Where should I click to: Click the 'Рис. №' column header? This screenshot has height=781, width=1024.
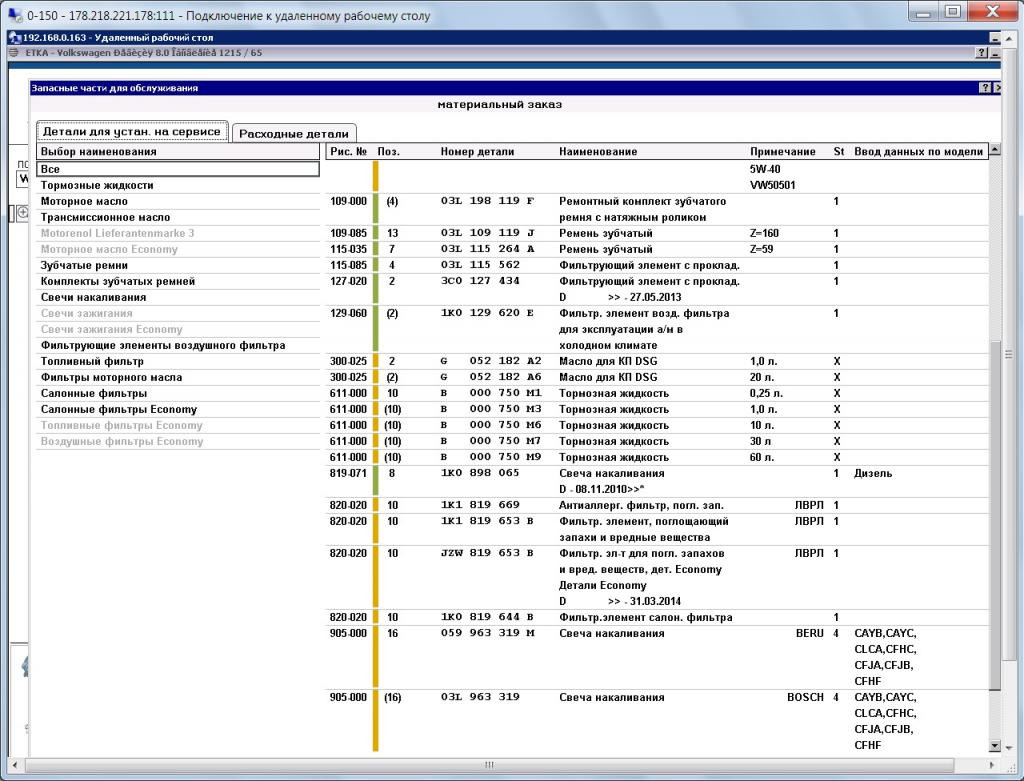[x=349, y=151]
